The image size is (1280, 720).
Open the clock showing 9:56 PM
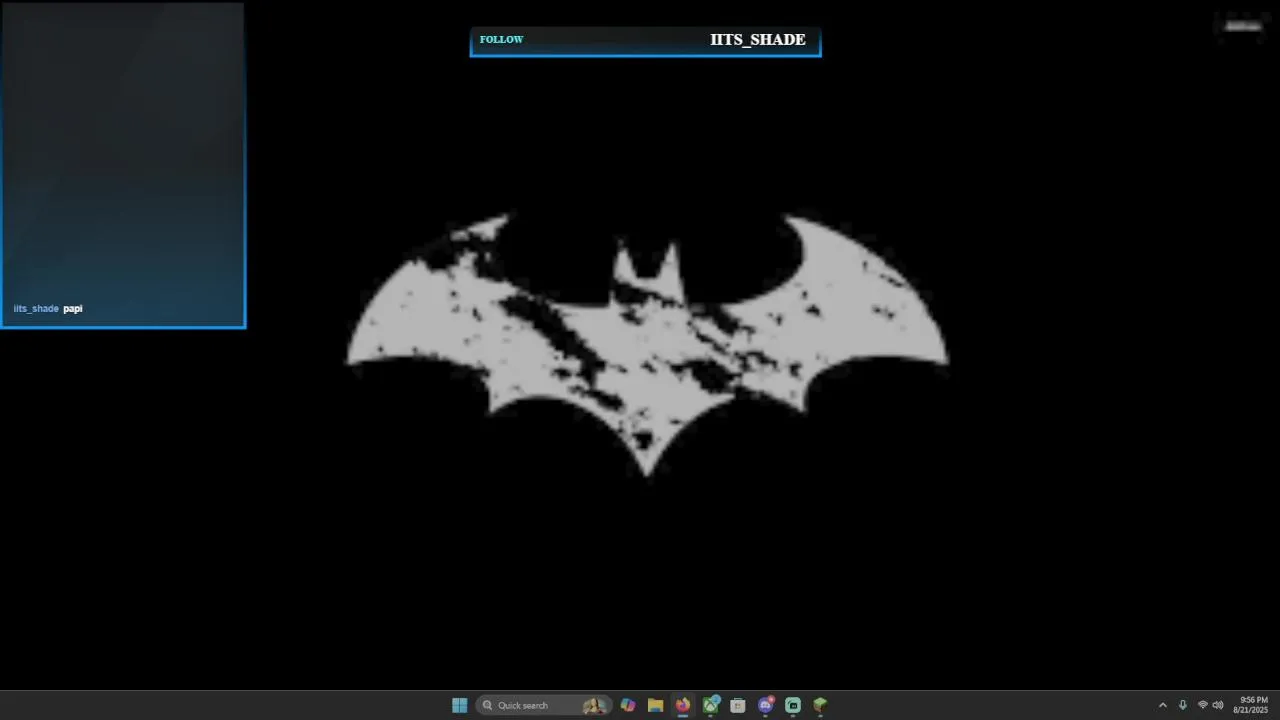click(1251, 705)
